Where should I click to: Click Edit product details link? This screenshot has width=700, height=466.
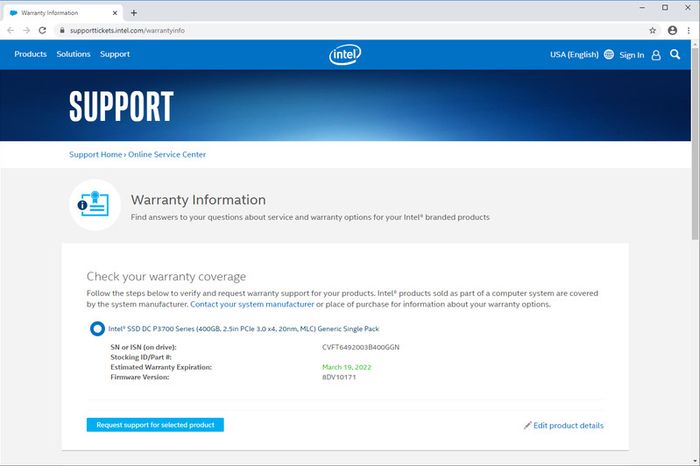click(568, 425)
